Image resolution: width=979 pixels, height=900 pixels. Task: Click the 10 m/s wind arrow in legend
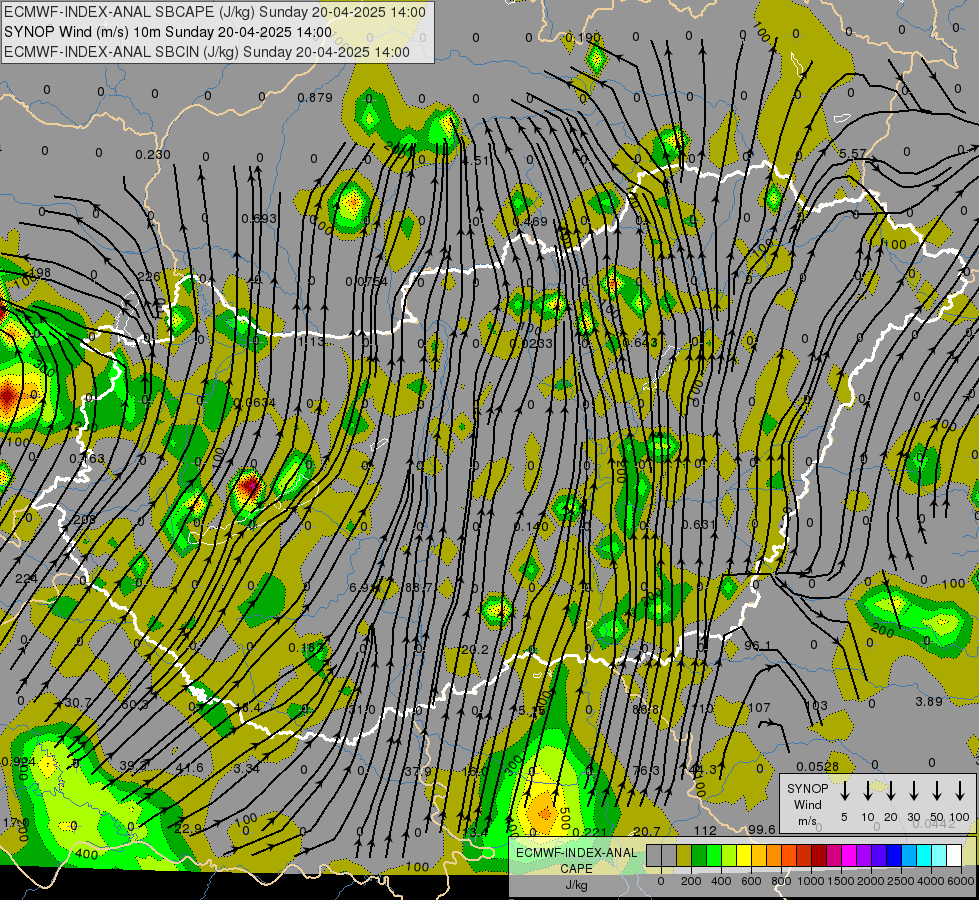pyautogui.click(x=868, y=791)
